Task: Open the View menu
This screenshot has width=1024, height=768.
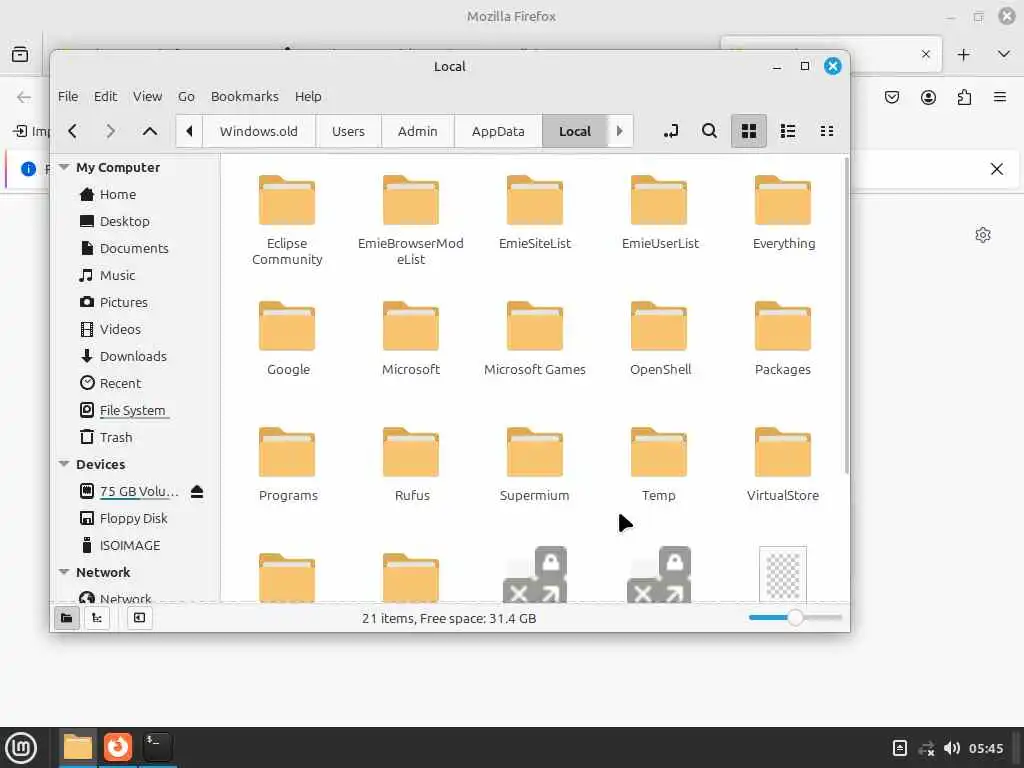Action: coord(148,97)
